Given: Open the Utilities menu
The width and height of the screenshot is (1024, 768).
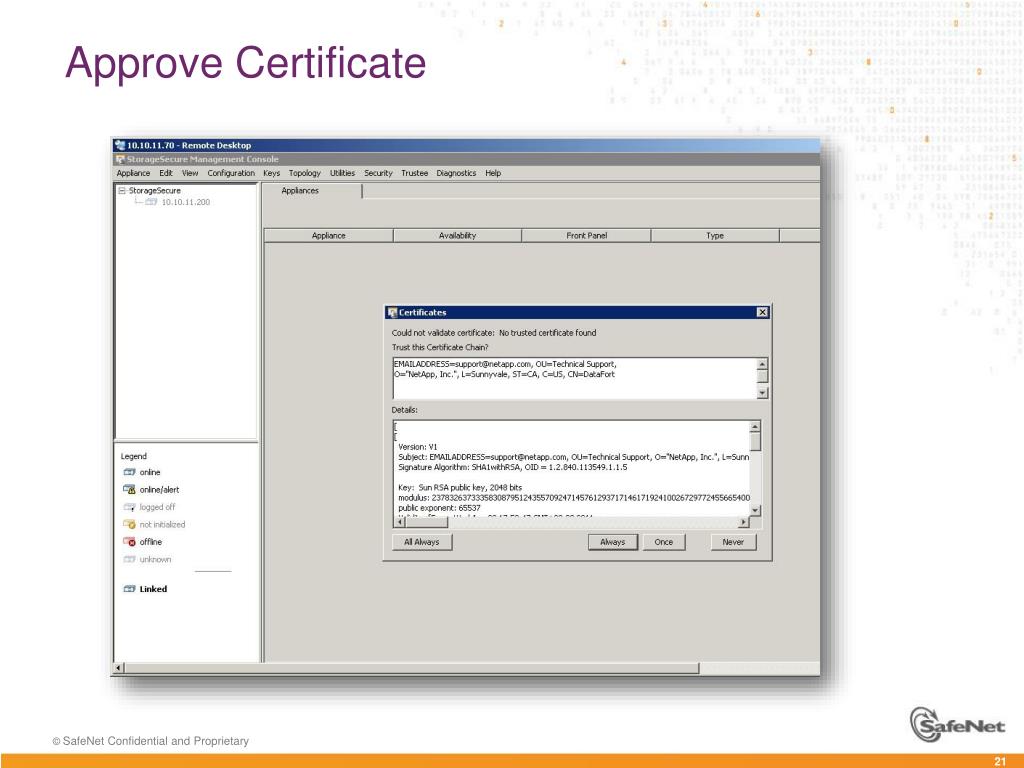Looking at the screenshot, I should coord(342,173).
